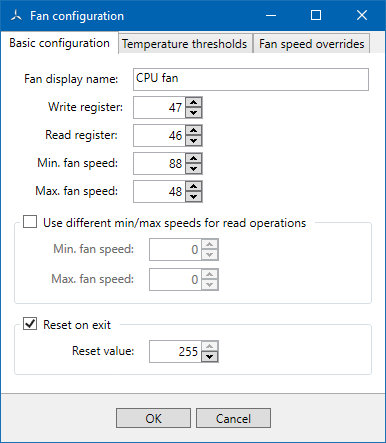
Task: Switch to the Temperature thresholds tab
Action: (x=184, y=44)
